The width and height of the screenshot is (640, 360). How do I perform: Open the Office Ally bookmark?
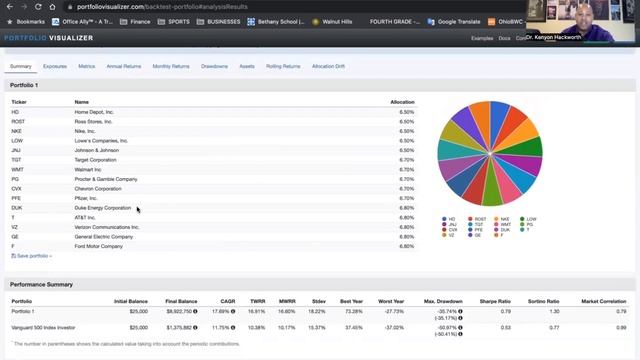click(x=82, y=22)
